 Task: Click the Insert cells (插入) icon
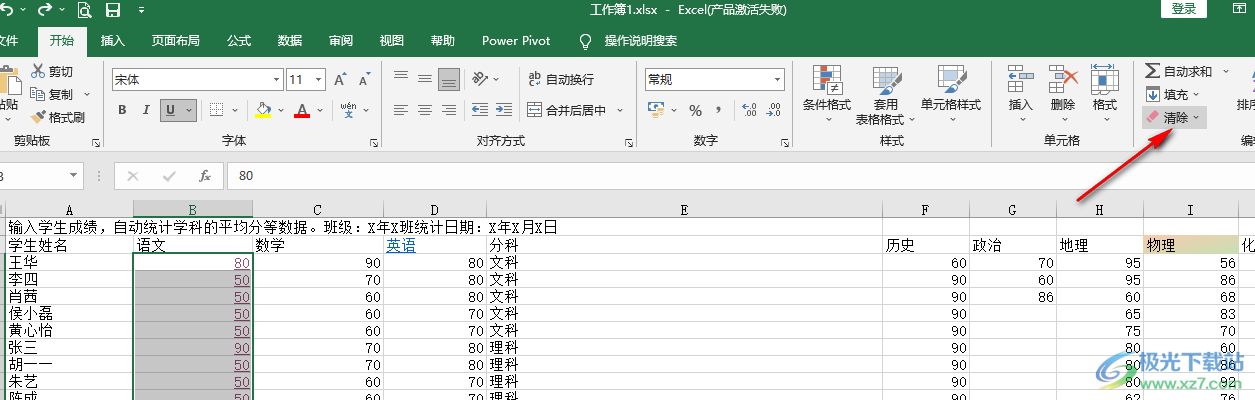point(1020,94)
